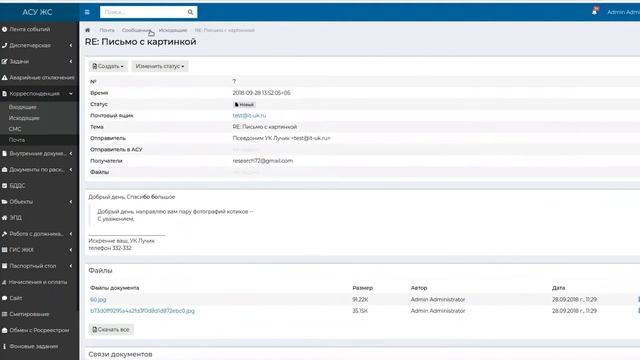Click the Автор column header
This screenshot has width=640, height=360.
click(419, 288)
